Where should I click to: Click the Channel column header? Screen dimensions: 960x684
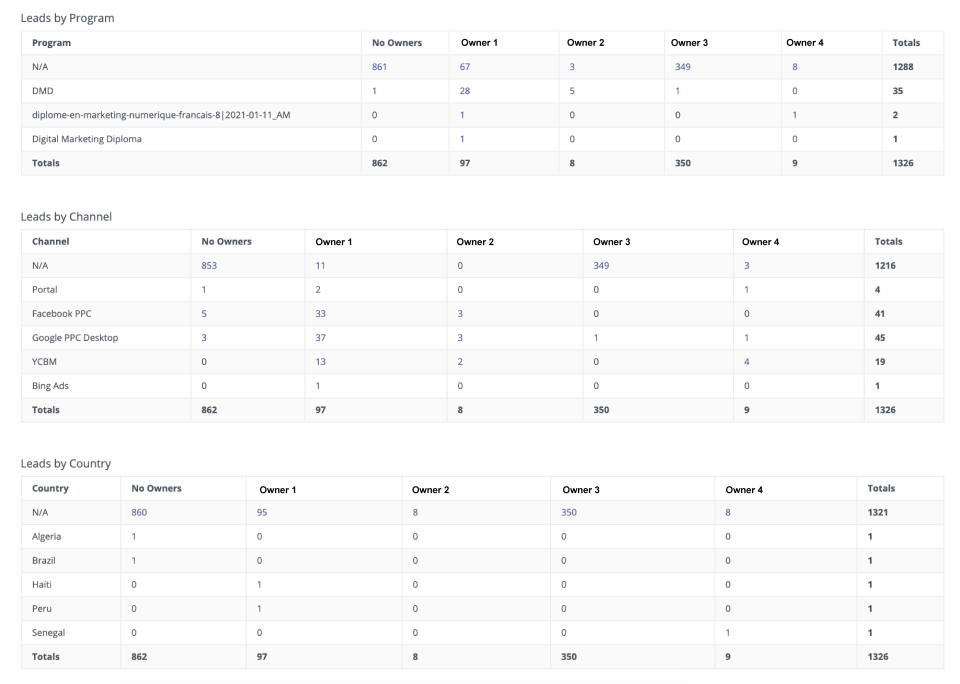pyautogui.click(x=51, y=241)
